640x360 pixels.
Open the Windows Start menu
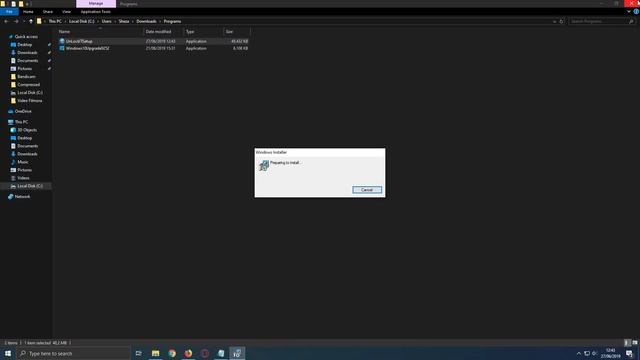coord(8,353)
